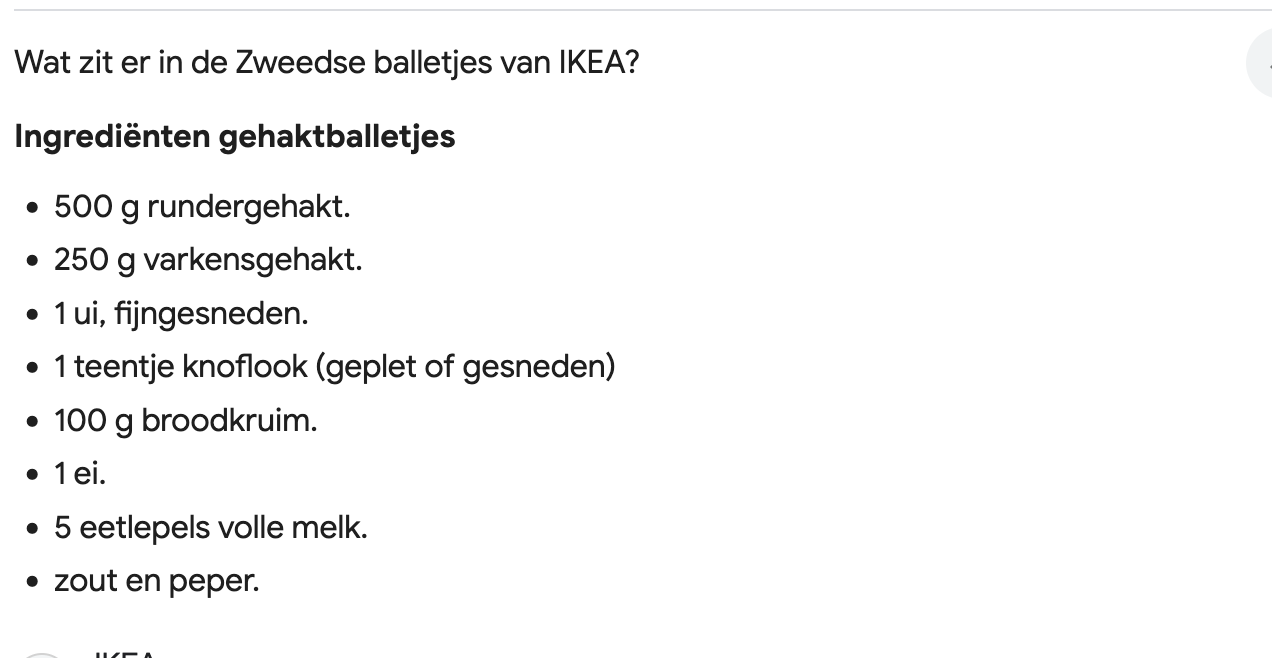Click the words geplet of gesneden
Viewport: 1272px width, 658px height.
coord(465,367)
